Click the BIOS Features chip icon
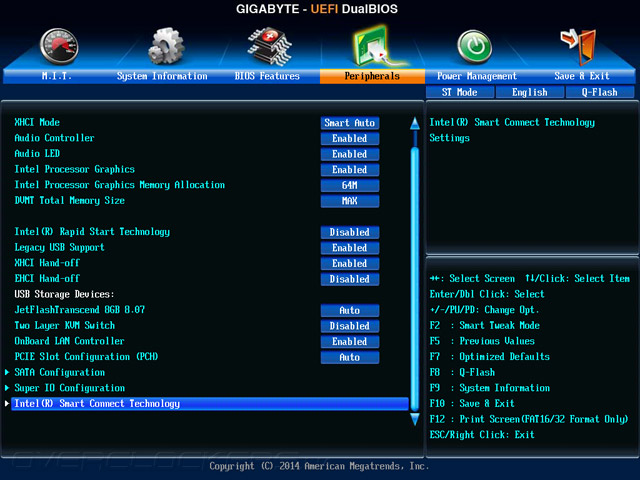Viewport: 640px width, 480px height. [x=269, y=47]
